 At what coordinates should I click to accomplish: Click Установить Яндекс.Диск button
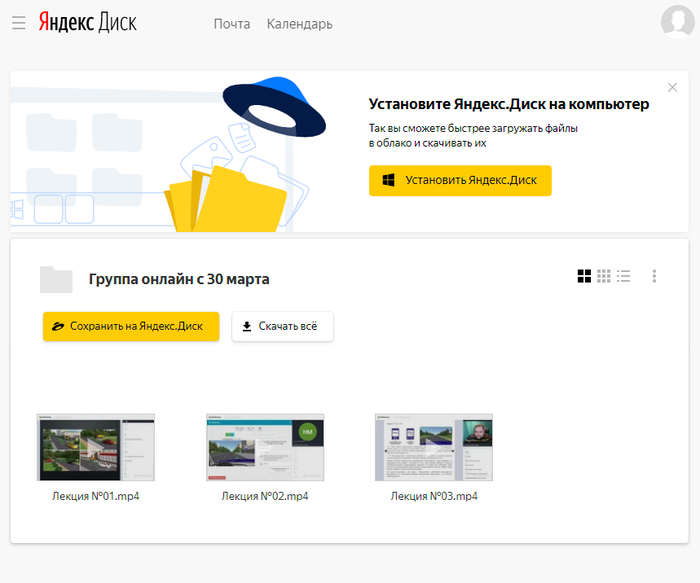tap(460, 181)
